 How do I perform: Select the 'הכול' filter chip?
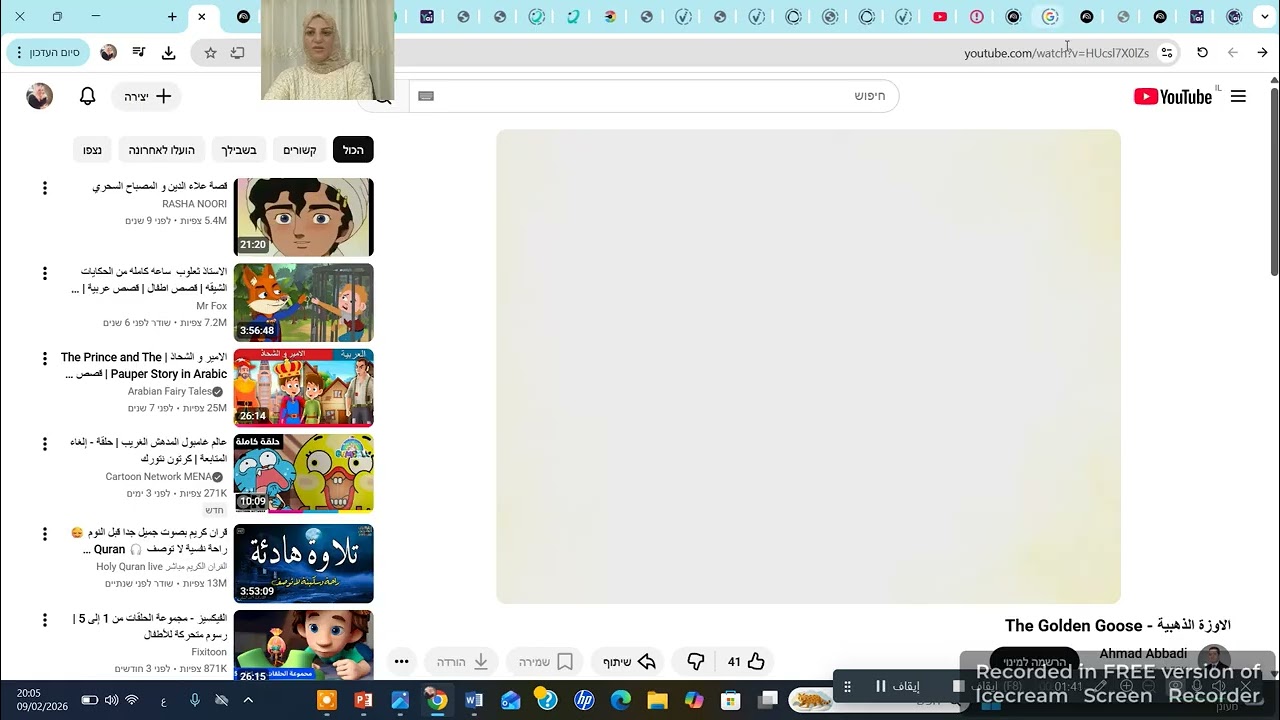click(x=353, y=150)
